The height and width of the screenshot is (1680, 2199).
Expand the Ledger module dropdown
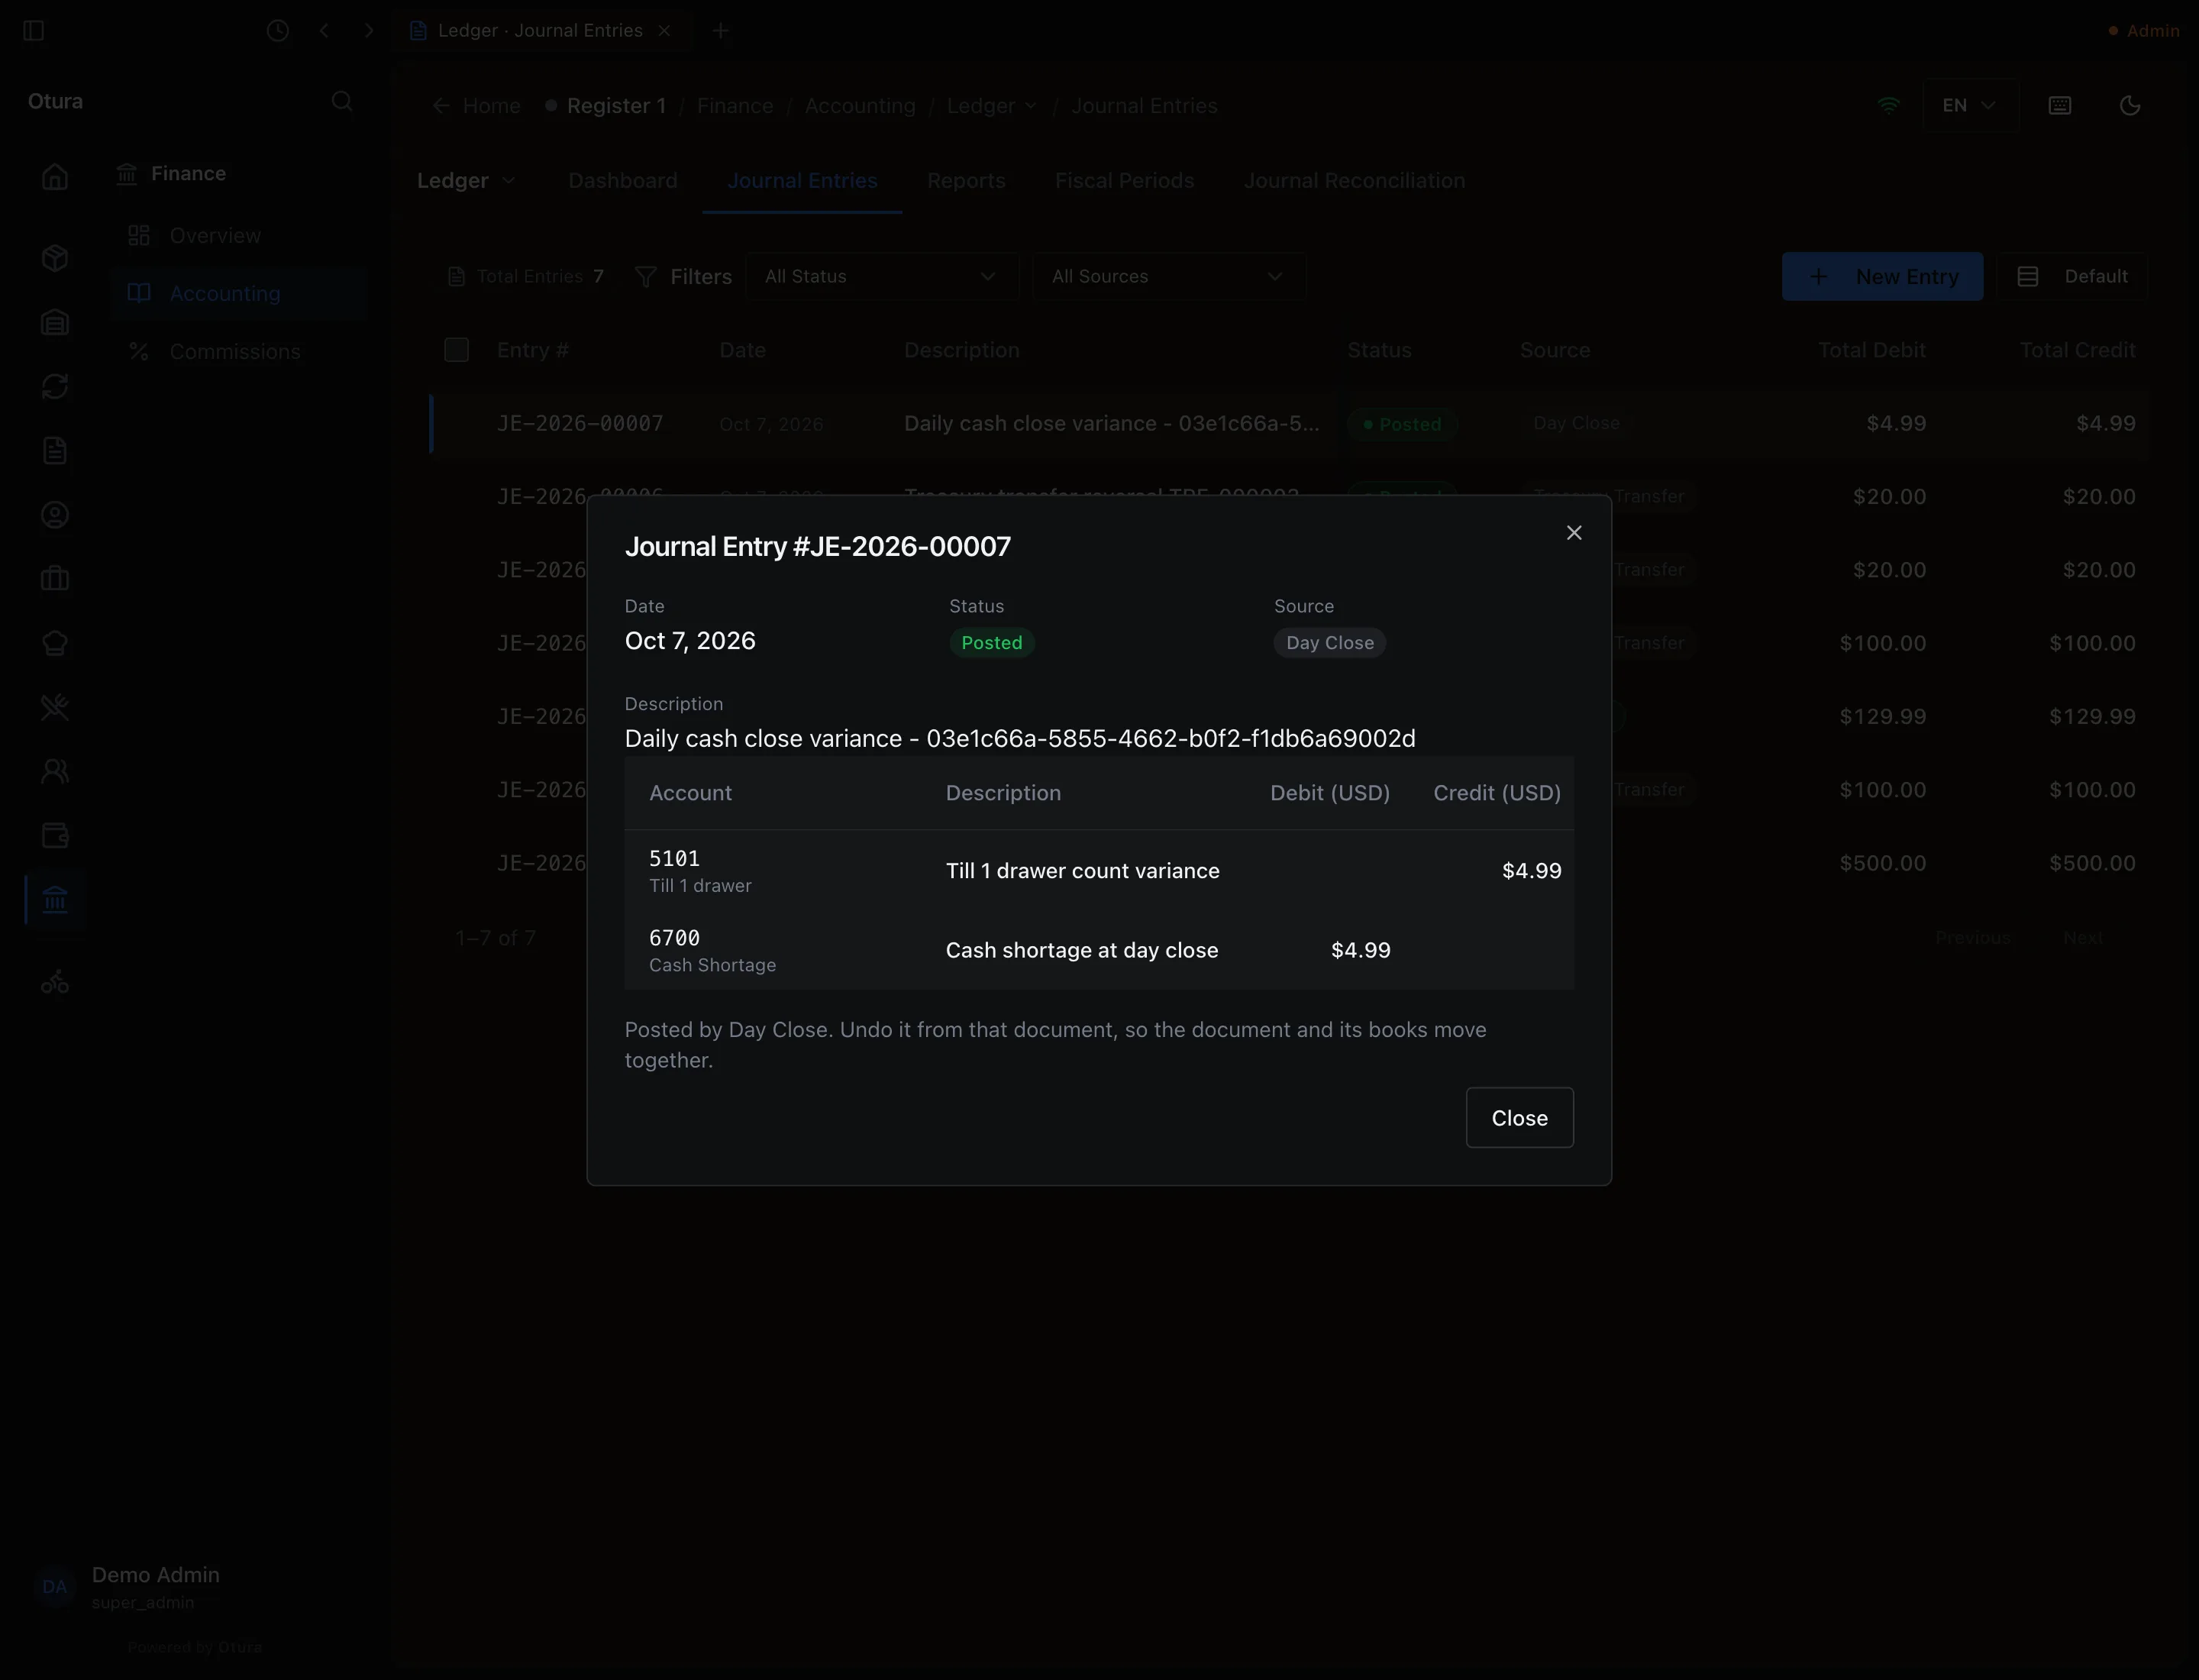tap(466, 181)
